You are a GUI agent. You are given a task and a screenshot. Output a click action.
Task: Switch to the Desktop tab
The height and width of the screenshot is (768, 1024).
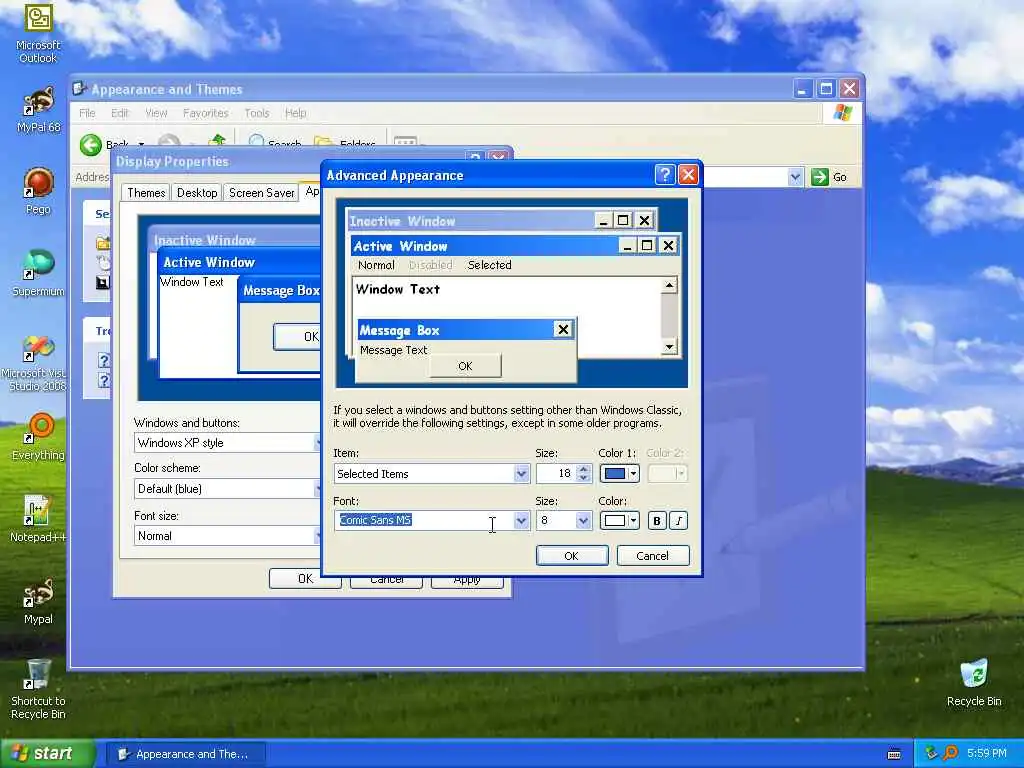197,193
